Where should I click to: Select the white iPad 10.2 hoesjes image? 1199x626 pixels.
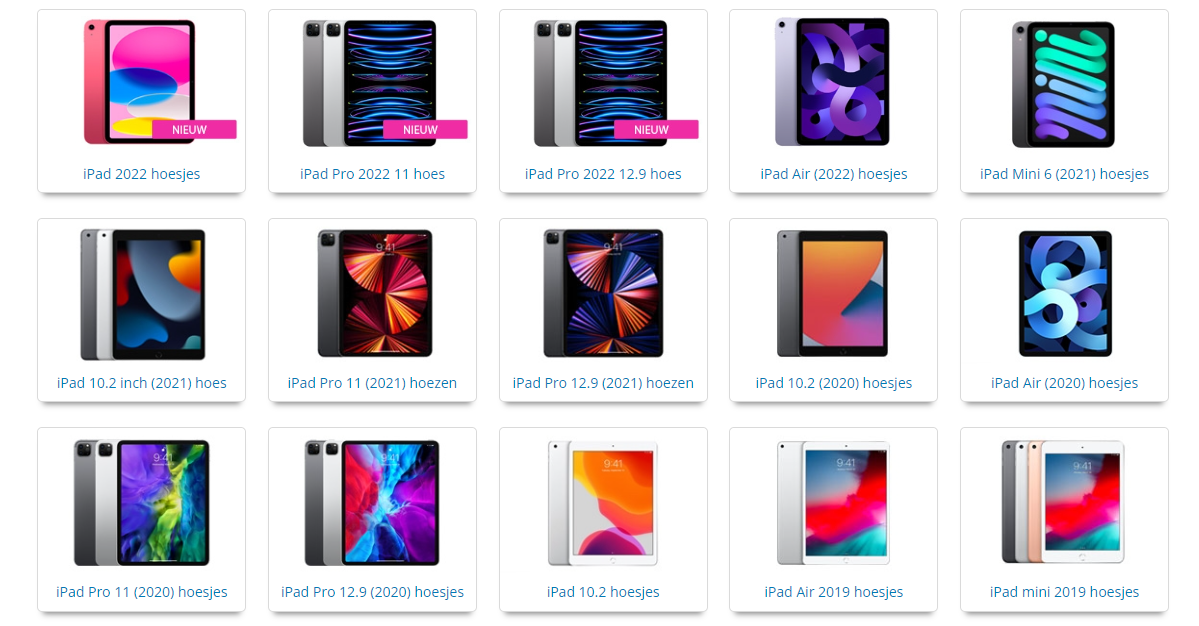pos(603,503)
